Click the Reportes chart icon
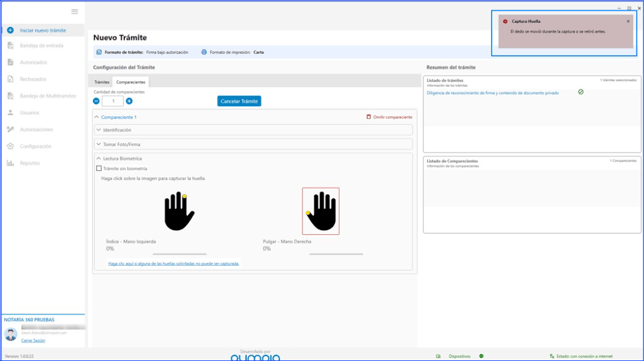 (x=10, y=163)
